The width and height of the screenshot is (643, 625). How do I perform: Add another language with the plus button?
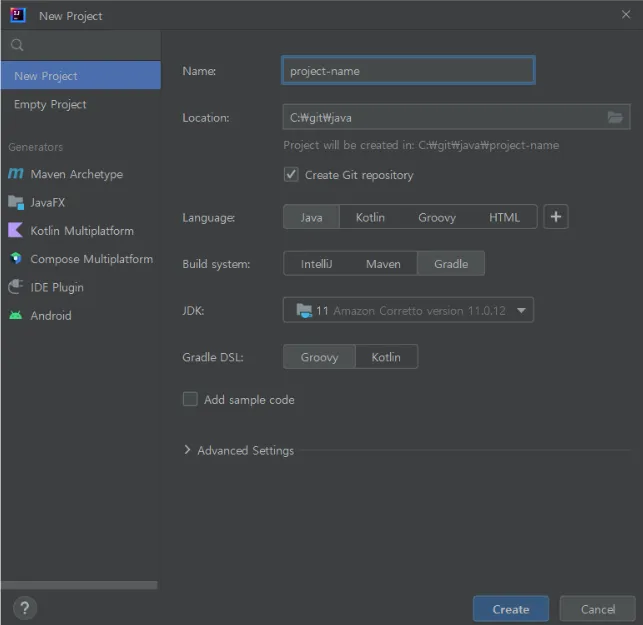tap(556, 217)
